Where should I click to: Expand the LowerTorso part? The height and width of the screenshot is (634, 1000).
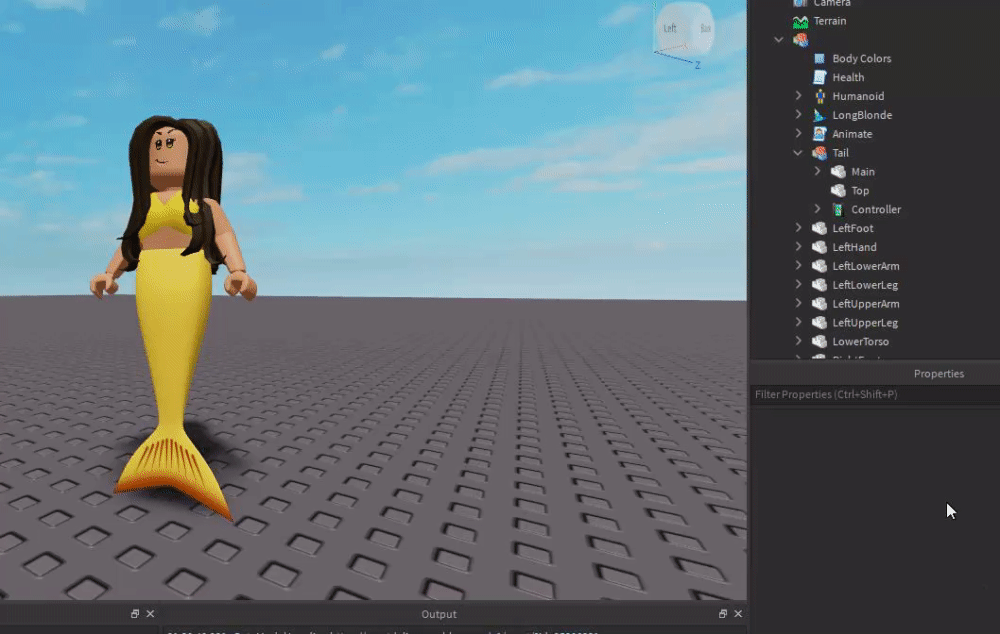798,341
